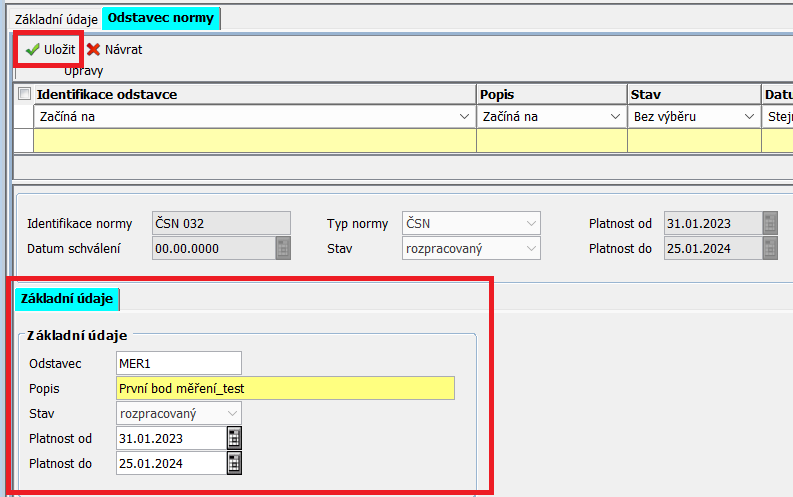793x497 pixels.
Task: Open calendar next to Odstavec Platnost do
Action: (234, 463)
